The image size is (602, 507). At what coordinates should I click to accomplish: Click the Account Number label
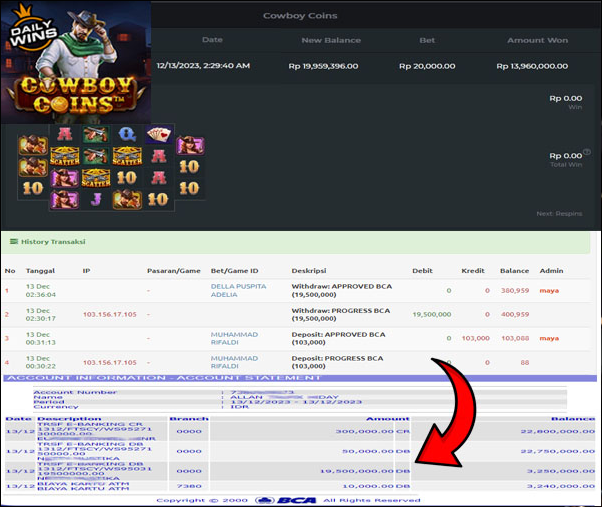(x=75, y=392)
